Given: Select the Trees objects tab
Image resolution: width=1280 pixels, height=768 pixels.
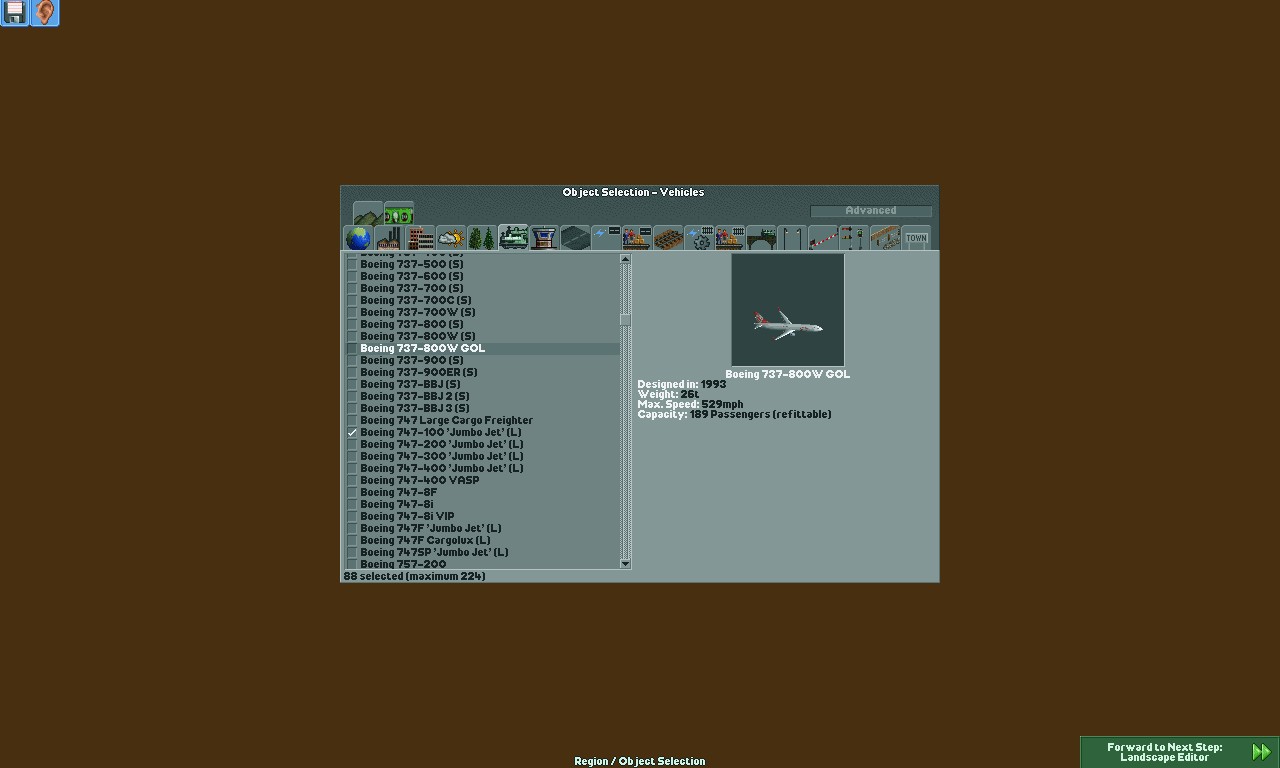Looking at the screenshot, I should pyautogui.click(x=482, y=238).
